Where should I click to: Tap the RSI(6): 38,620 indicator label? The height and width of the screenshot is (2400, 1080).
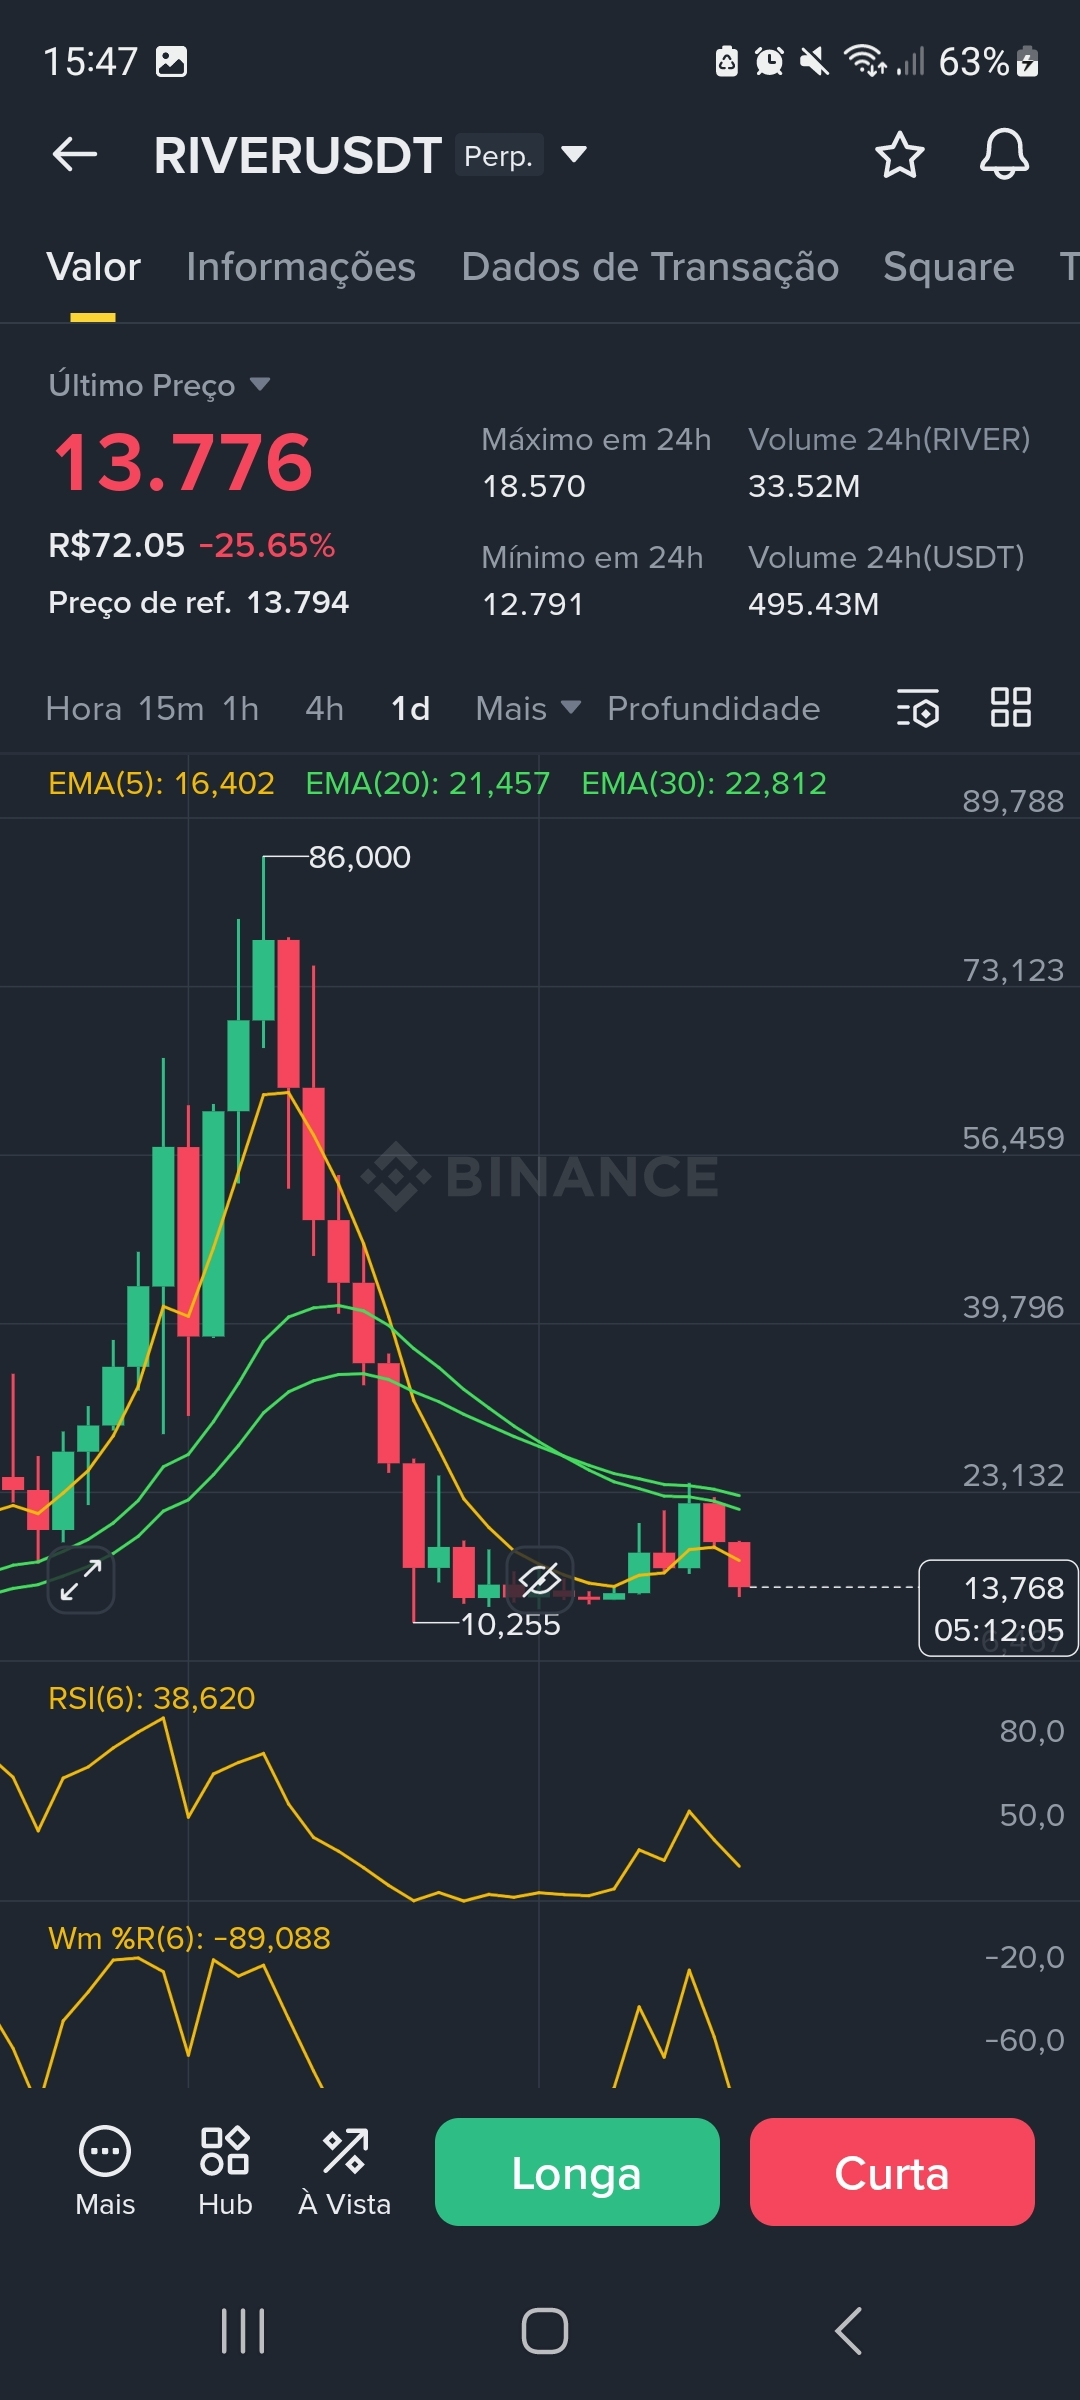(x=152, y=1698)
